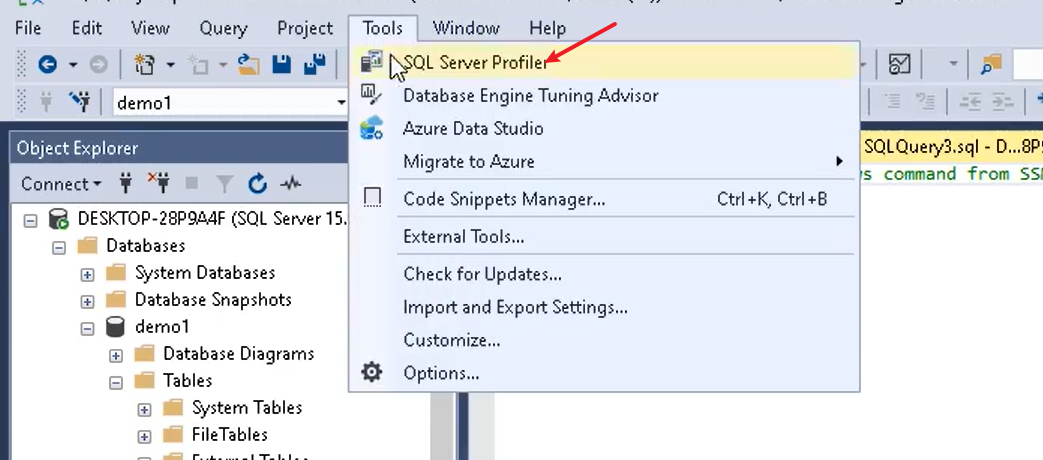
Task: Collapse the DESKTOP-28P9A4F server node
Action: click(x=30, y=220)
